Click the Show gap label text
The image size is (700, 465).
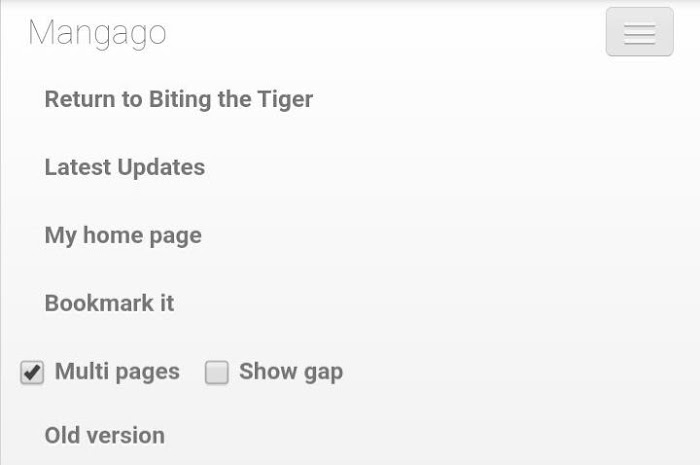[x=290, y=372]
